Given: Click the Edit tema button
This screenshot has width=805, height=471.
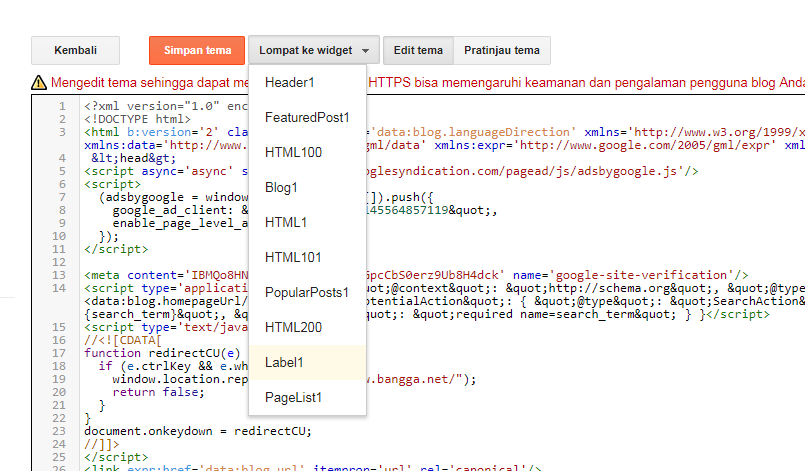Looking at the screenshot, I should point(418,50).
